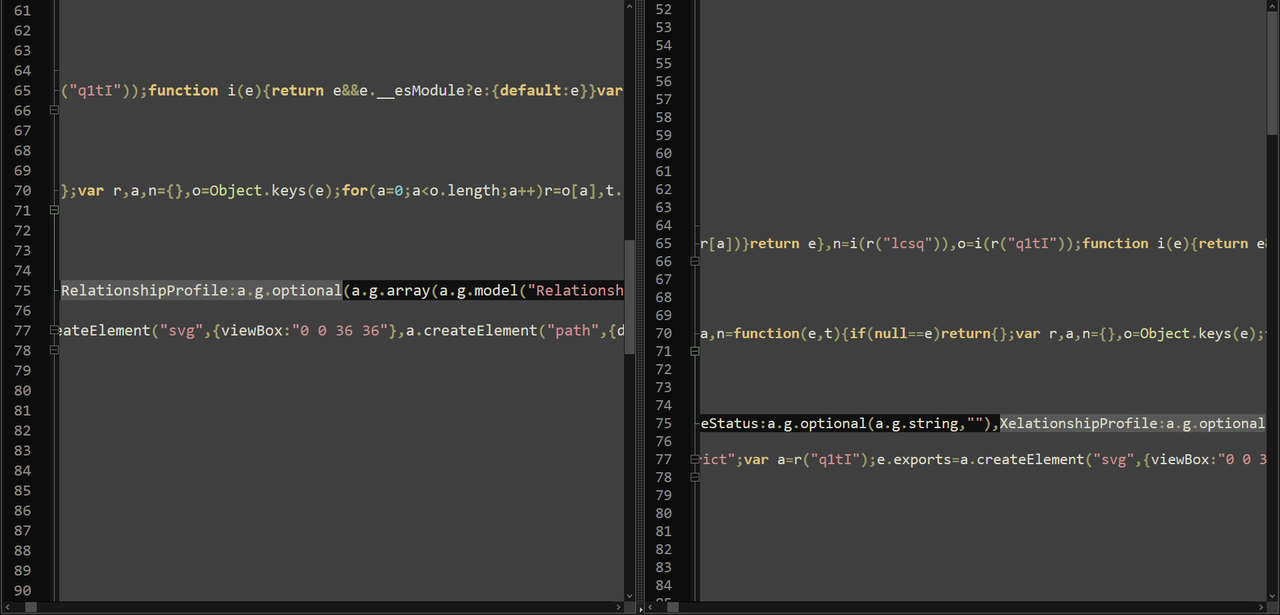1280x615 pixels.
Task: Select line number 90 in the left pane
Action: pos(22,590)
